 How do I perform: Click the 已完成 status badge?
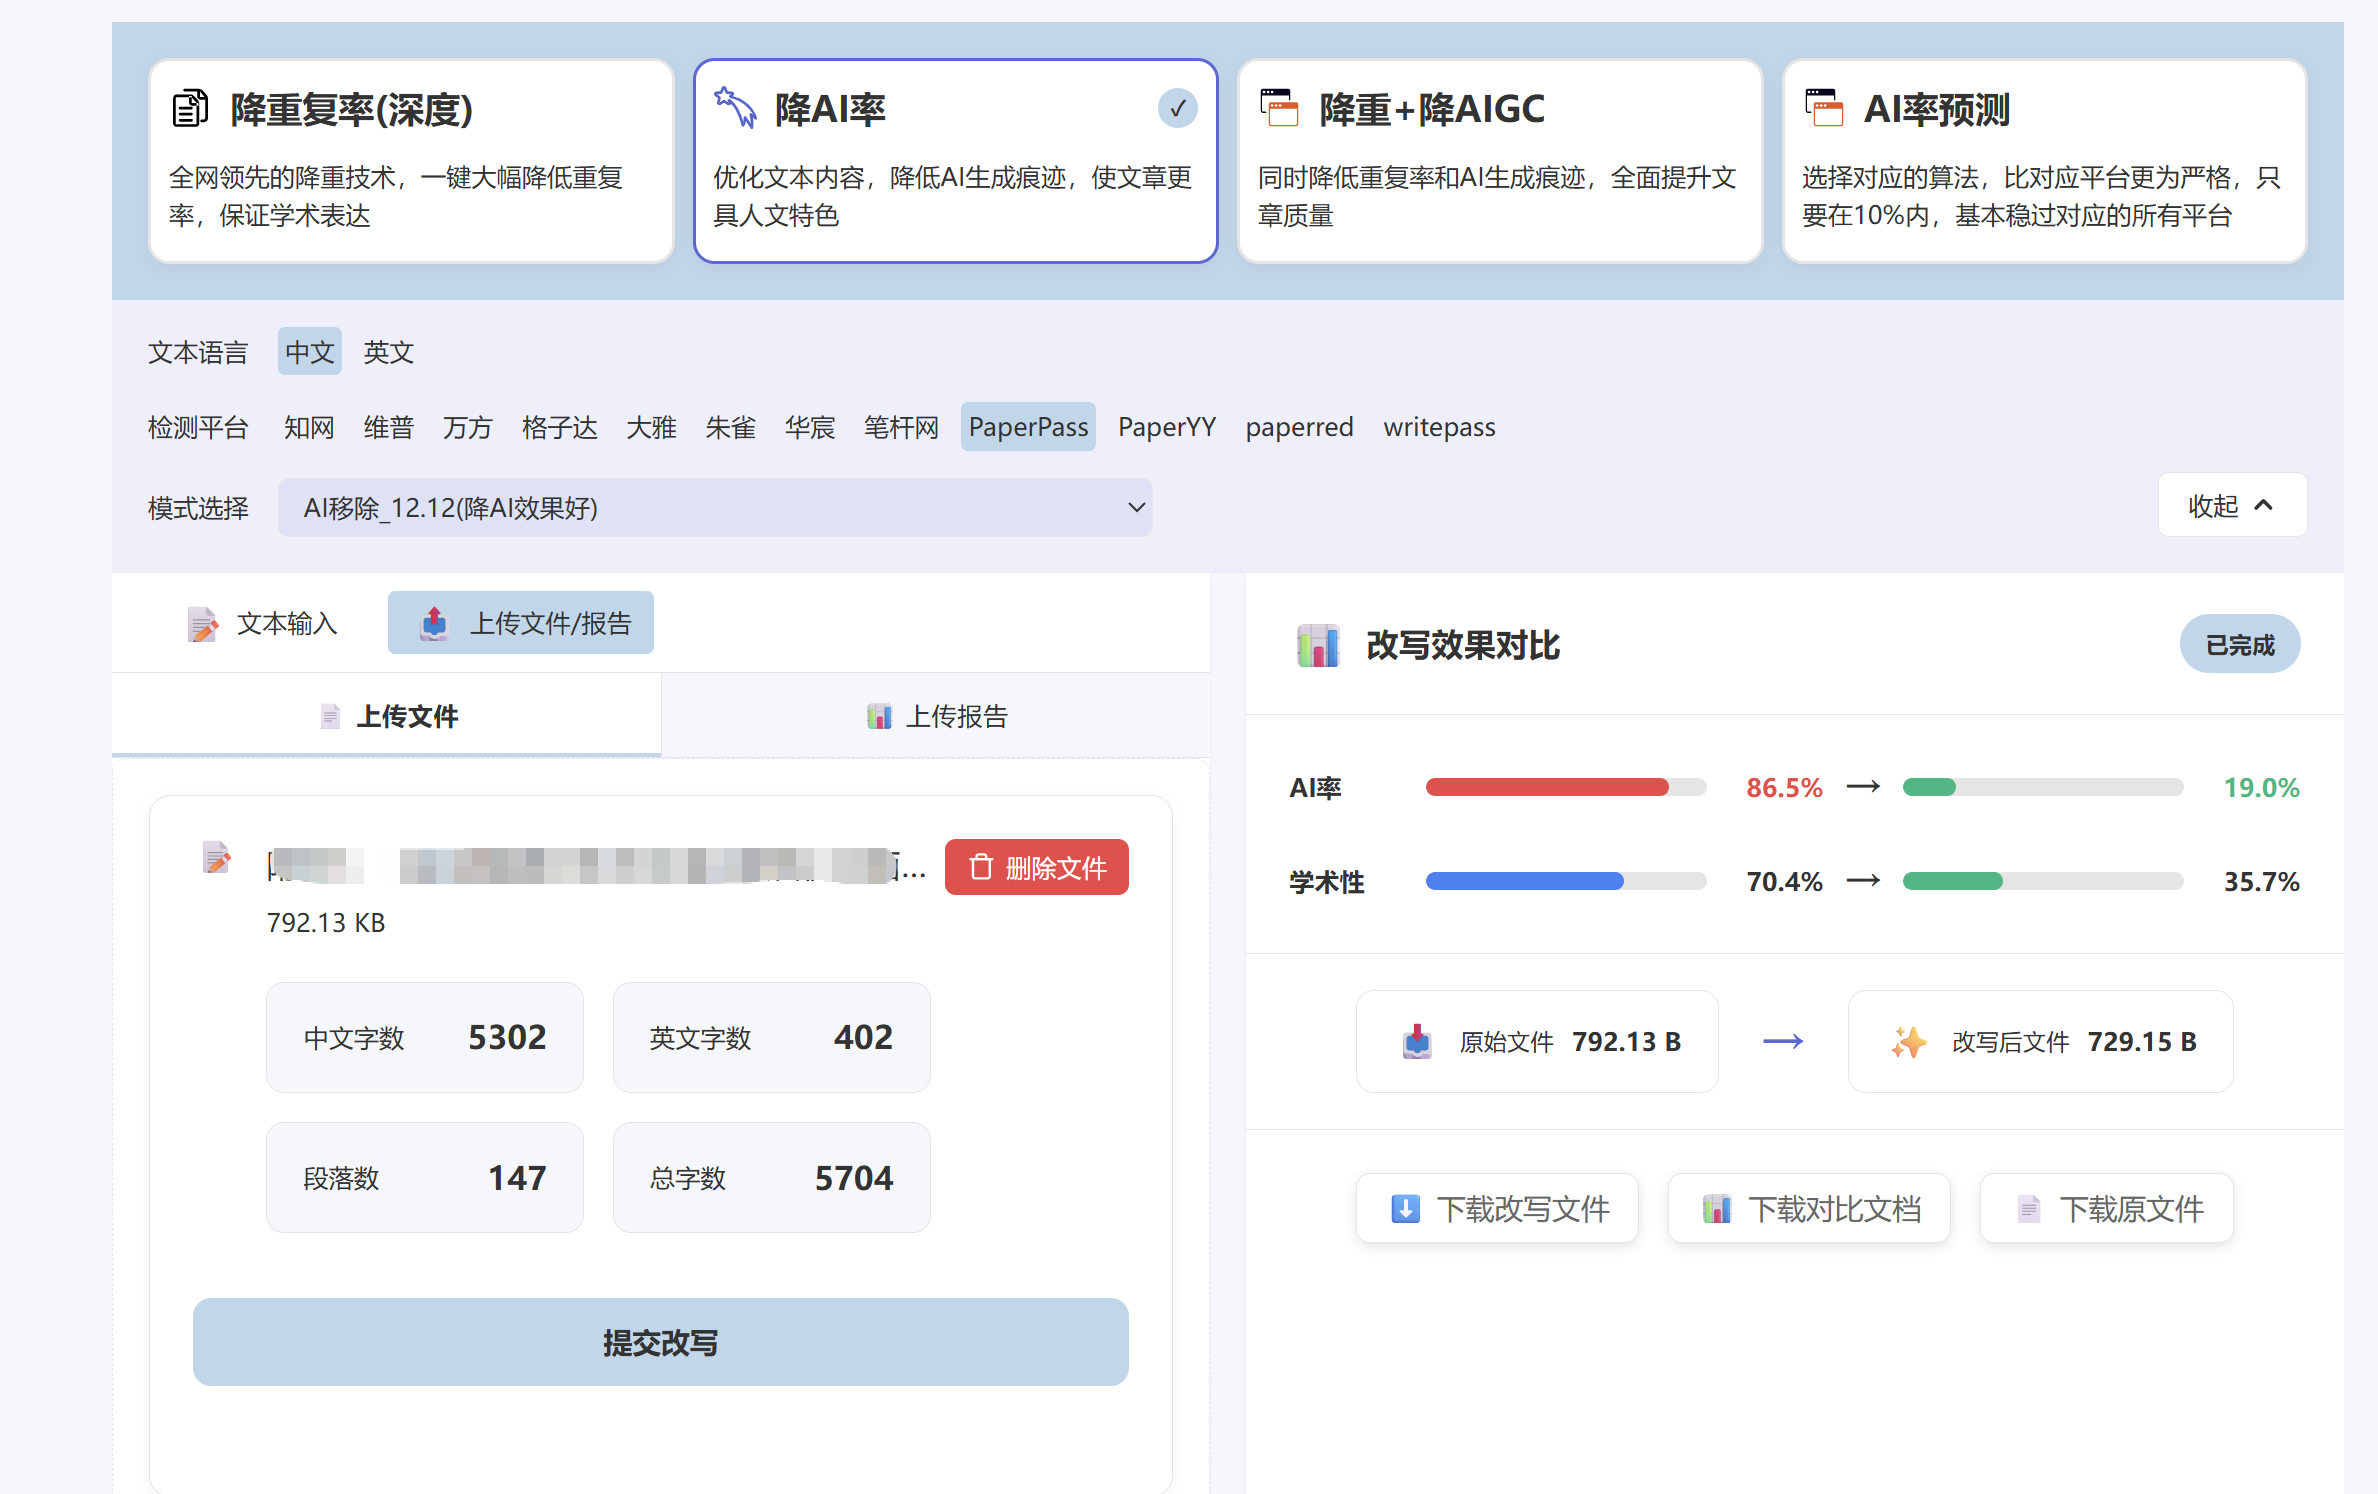click(2240, 643)
